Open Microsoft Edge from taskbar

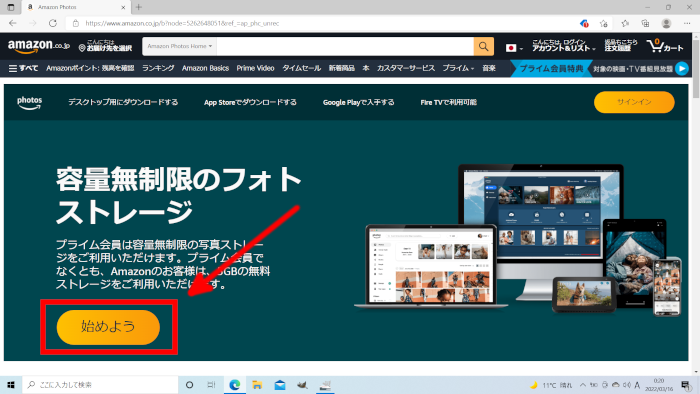pos(234,385)
